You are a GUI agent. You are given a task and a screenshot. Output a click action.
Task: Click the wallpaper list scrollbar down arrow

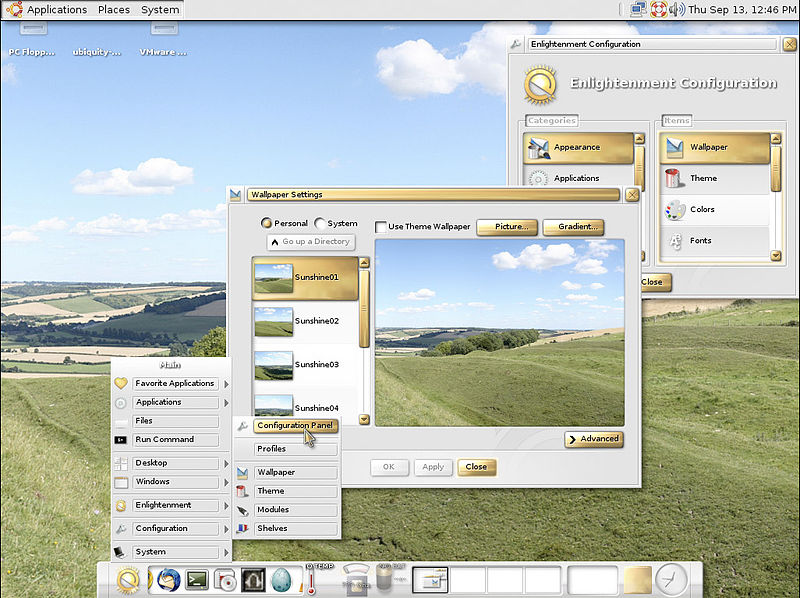coord(364,420)
